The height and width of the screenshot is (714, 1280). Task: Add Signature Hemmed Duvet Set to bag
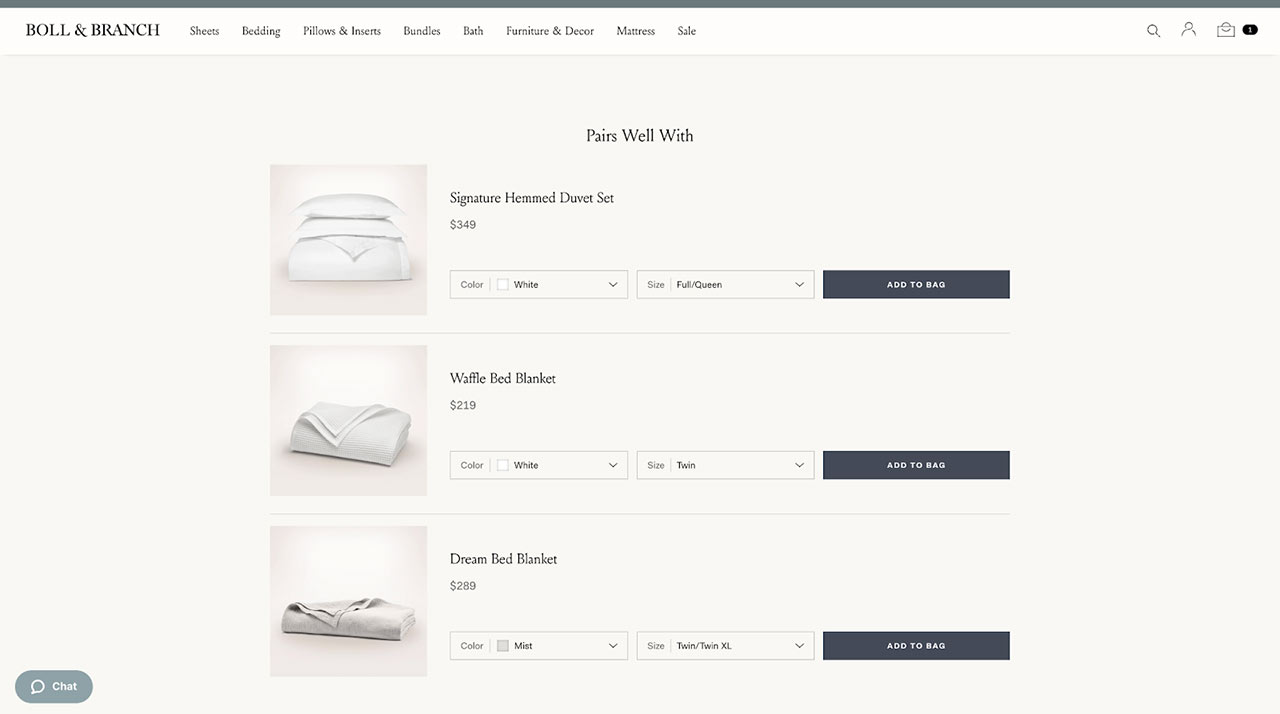916,284
